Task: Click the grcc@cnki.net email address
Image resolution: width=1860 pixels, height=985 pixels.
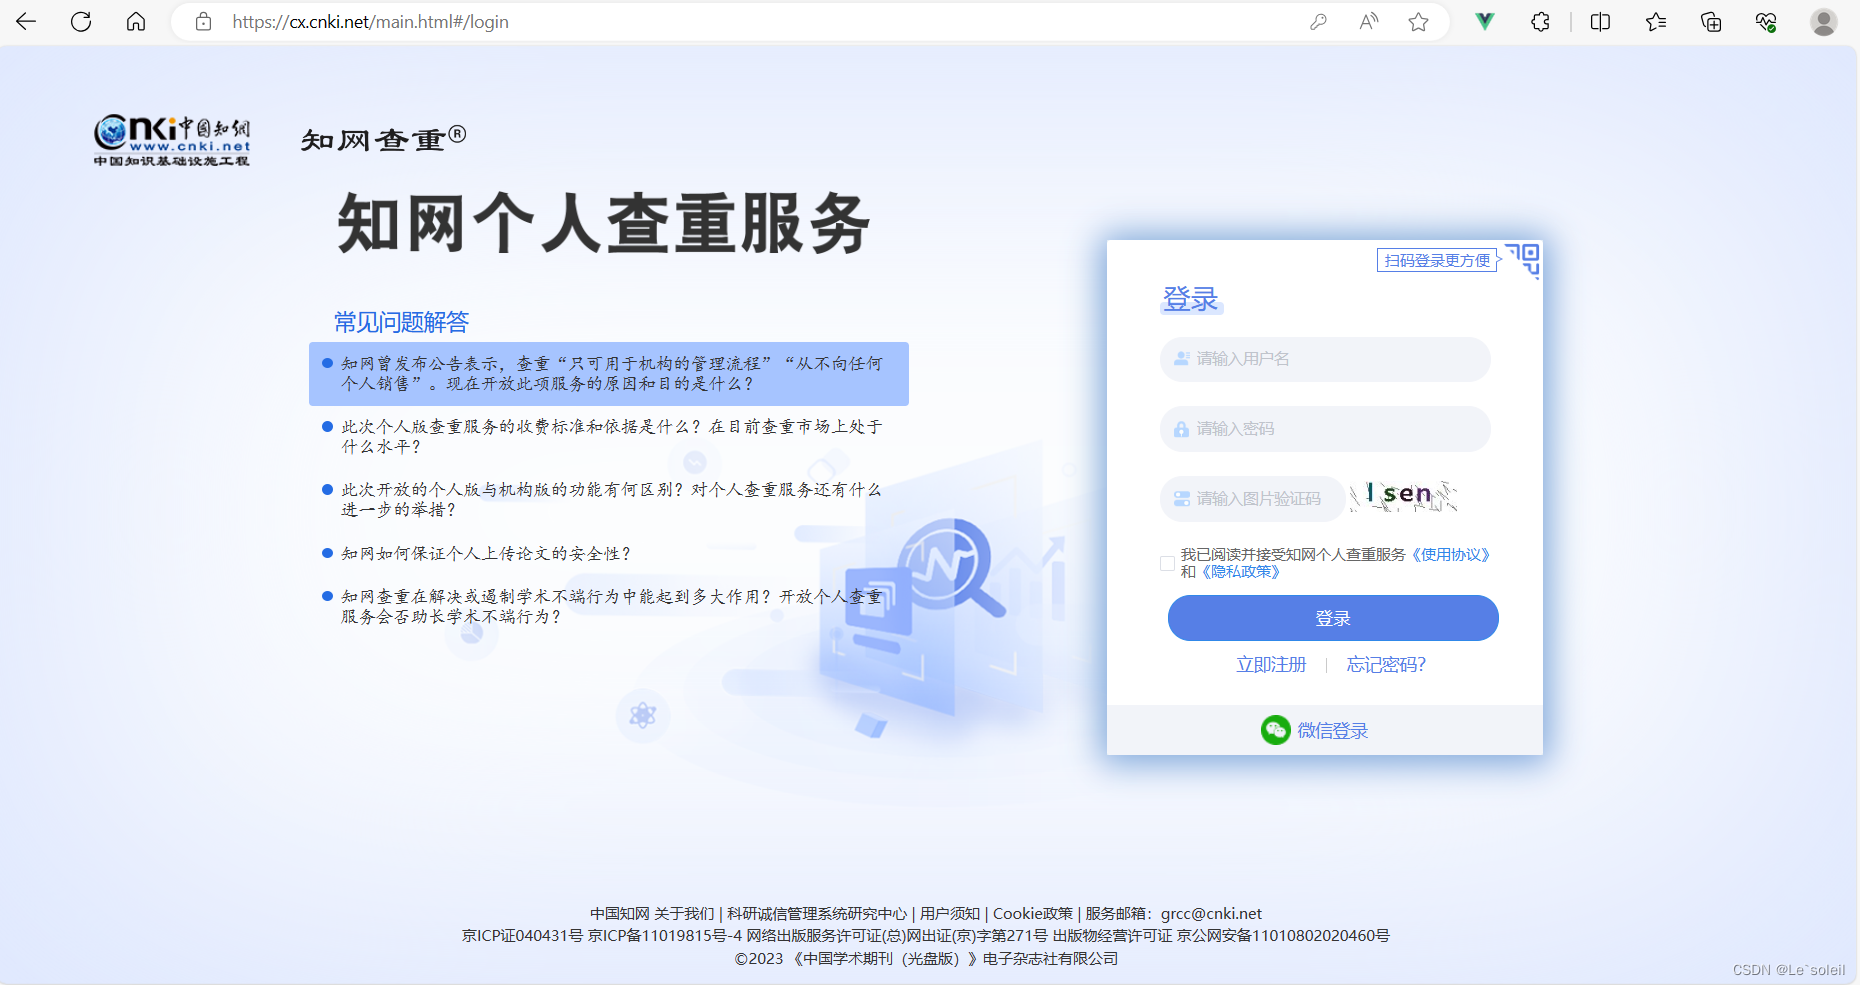Action: point(1211,913)
